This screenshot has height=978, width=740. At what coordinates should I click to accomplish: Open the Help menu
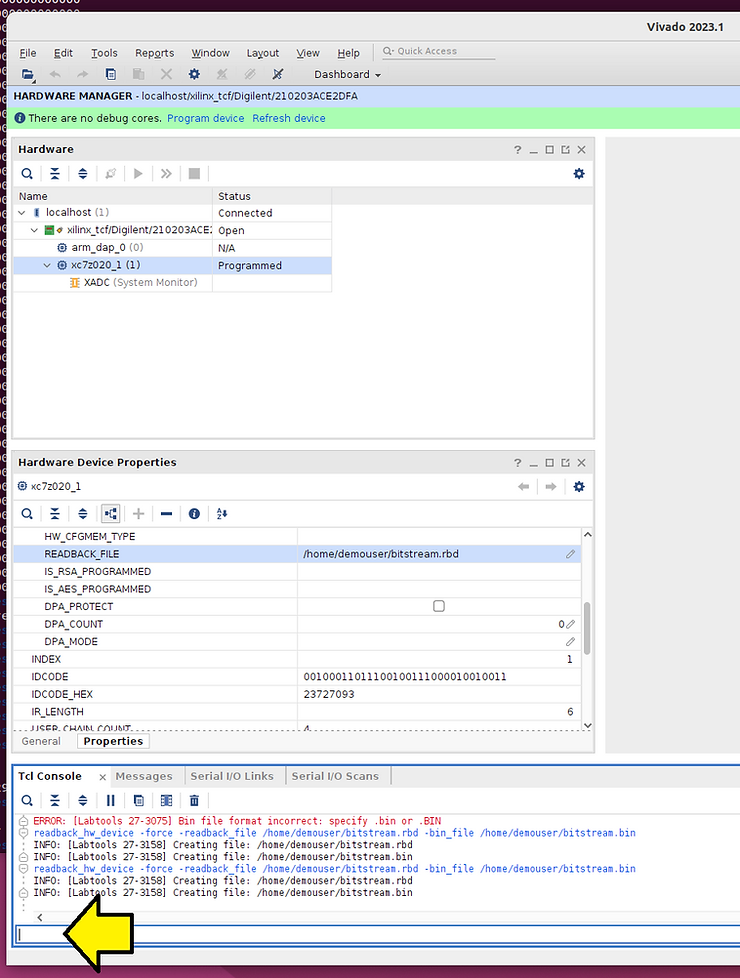pyautogui.click(x=348, y=53)
